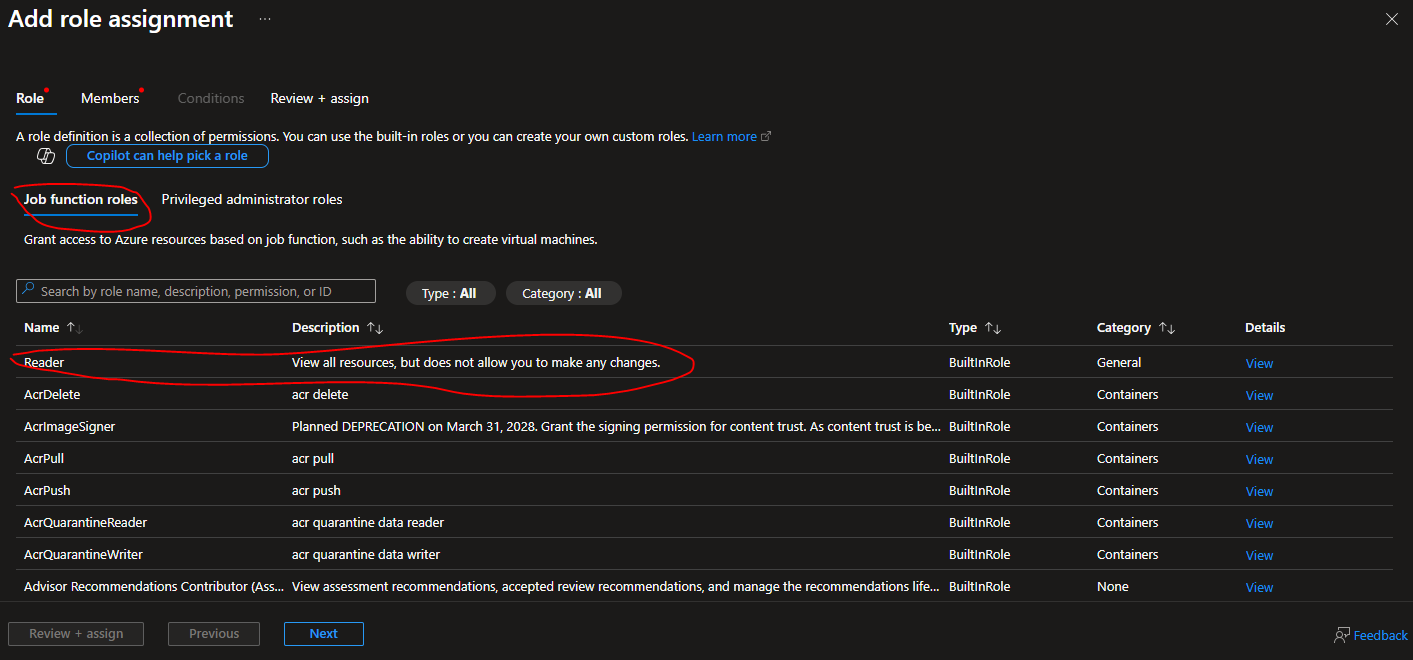Sort using the Category column arrows

1167,328
